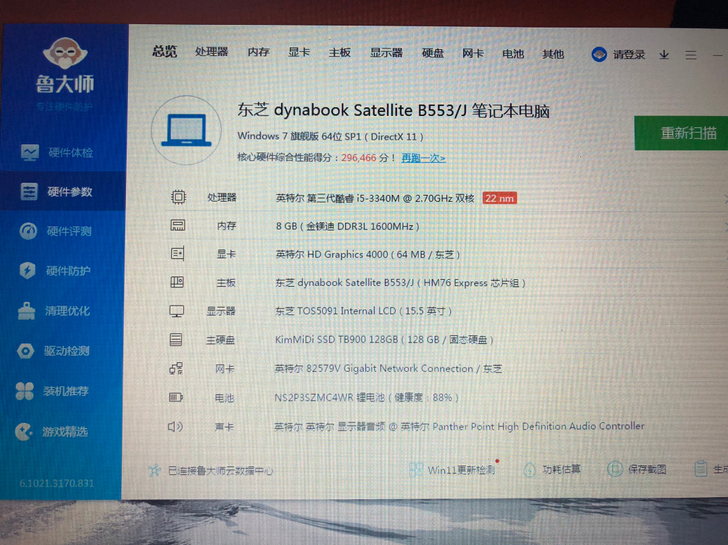728x545 pixels.
Task: Click the sound card speaker icon
Action: 175,426
